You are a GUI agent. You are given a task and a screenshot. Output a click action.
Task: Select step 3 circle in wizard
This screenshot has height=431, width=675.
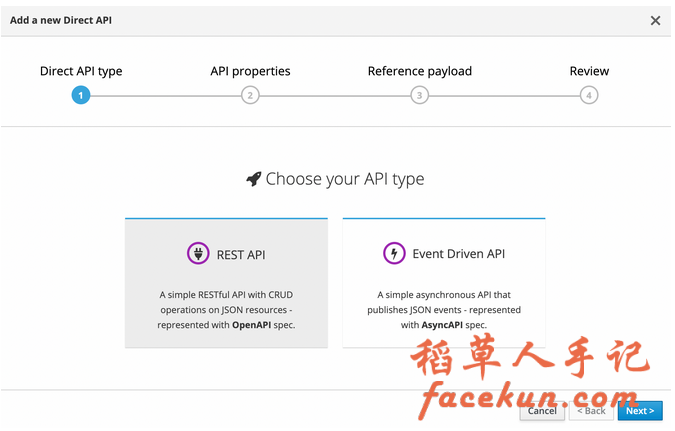tap(419, 95)
